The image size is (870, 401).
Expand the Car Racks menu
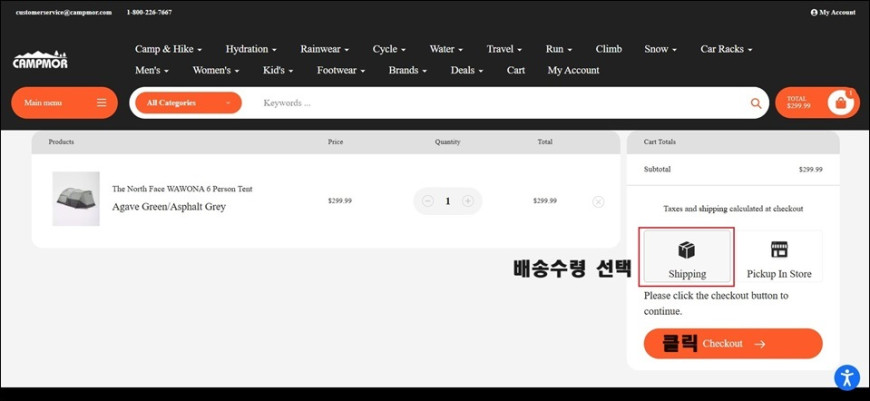pos(726,49)
